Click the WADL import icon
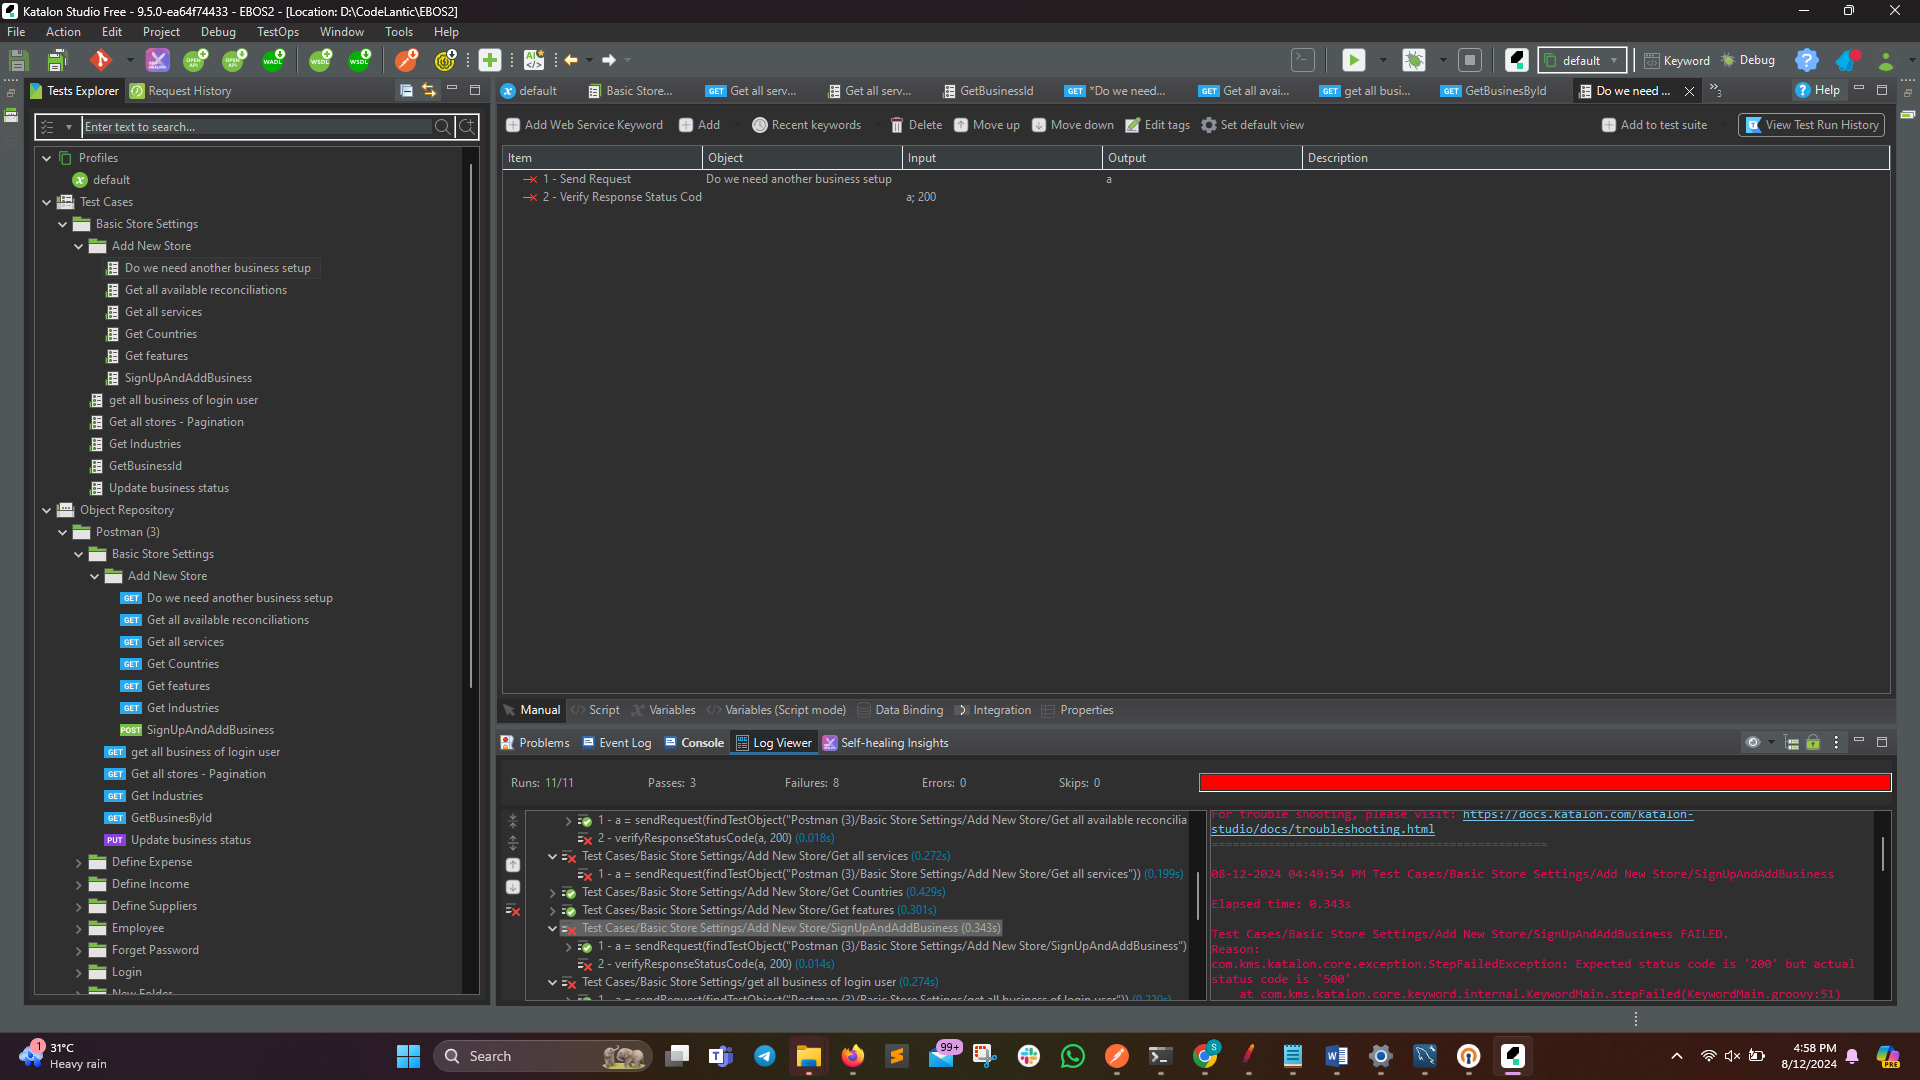Image resolution: width=1920 pixels, height=1080 pixels. (273, 60)
